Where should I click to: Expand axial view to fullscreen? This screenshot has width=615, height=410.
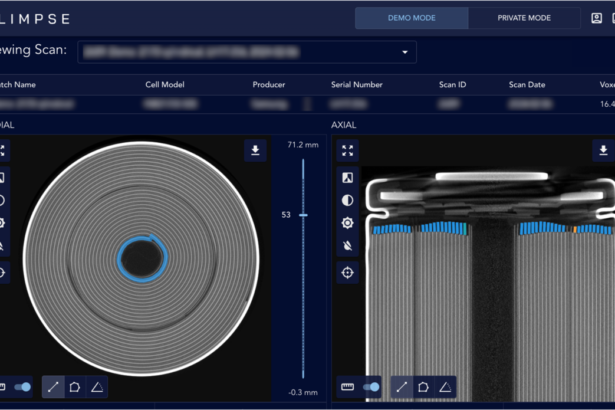tap(347, 151)
